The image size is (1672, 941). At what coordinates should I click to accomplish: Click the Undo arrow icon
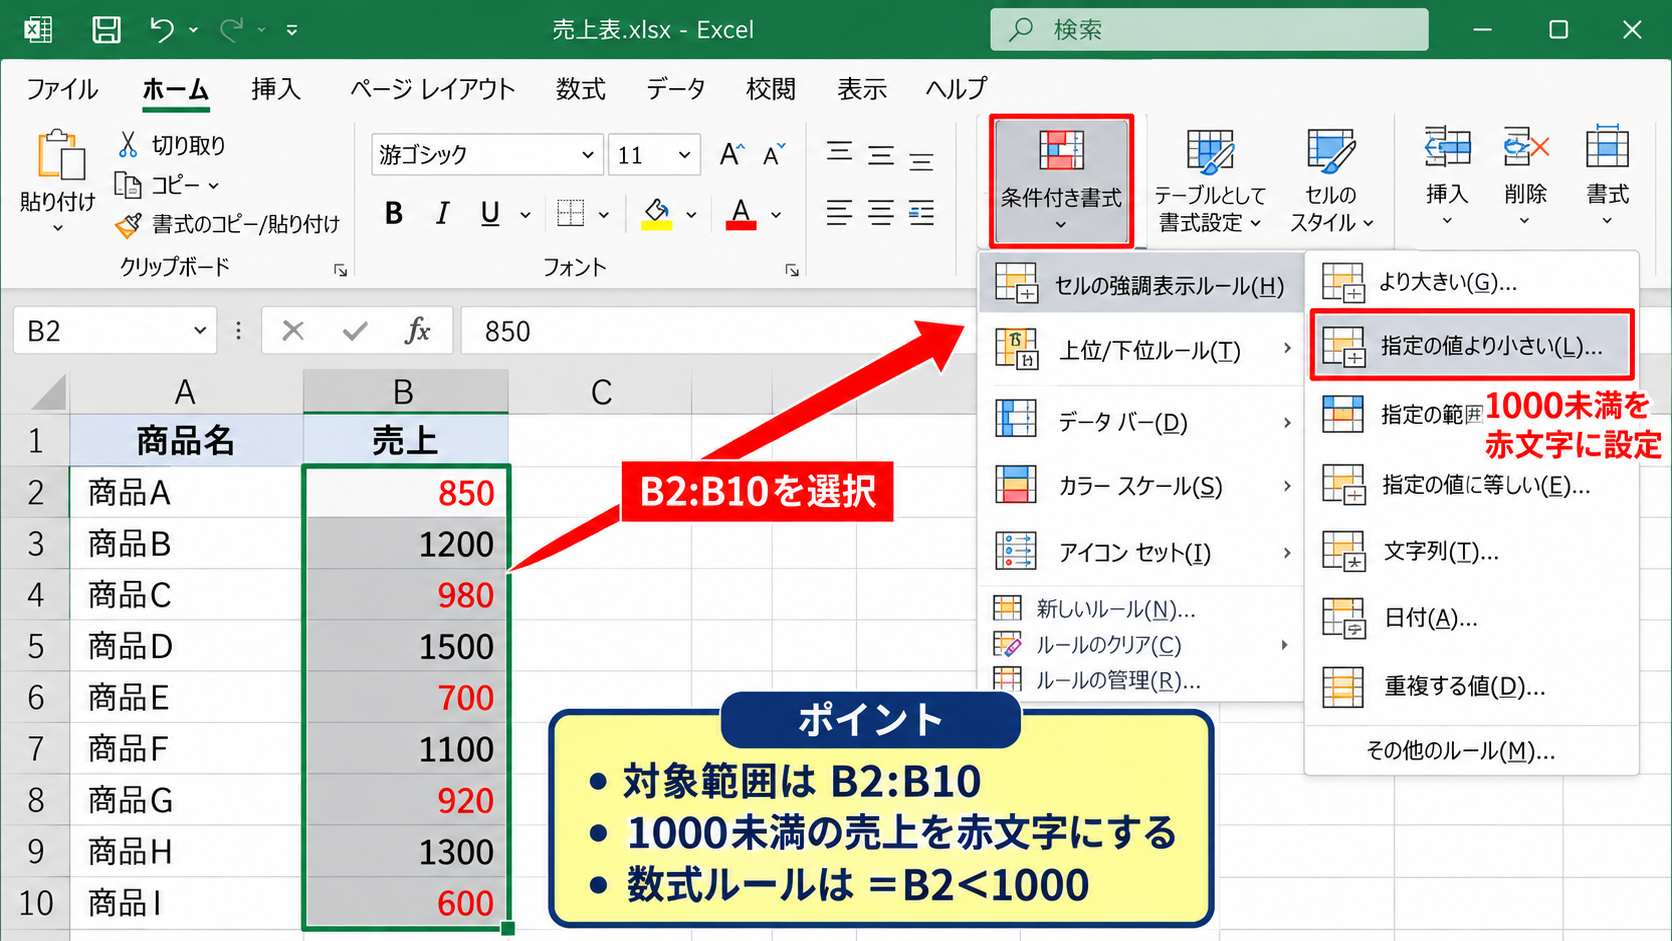(162, 29)
